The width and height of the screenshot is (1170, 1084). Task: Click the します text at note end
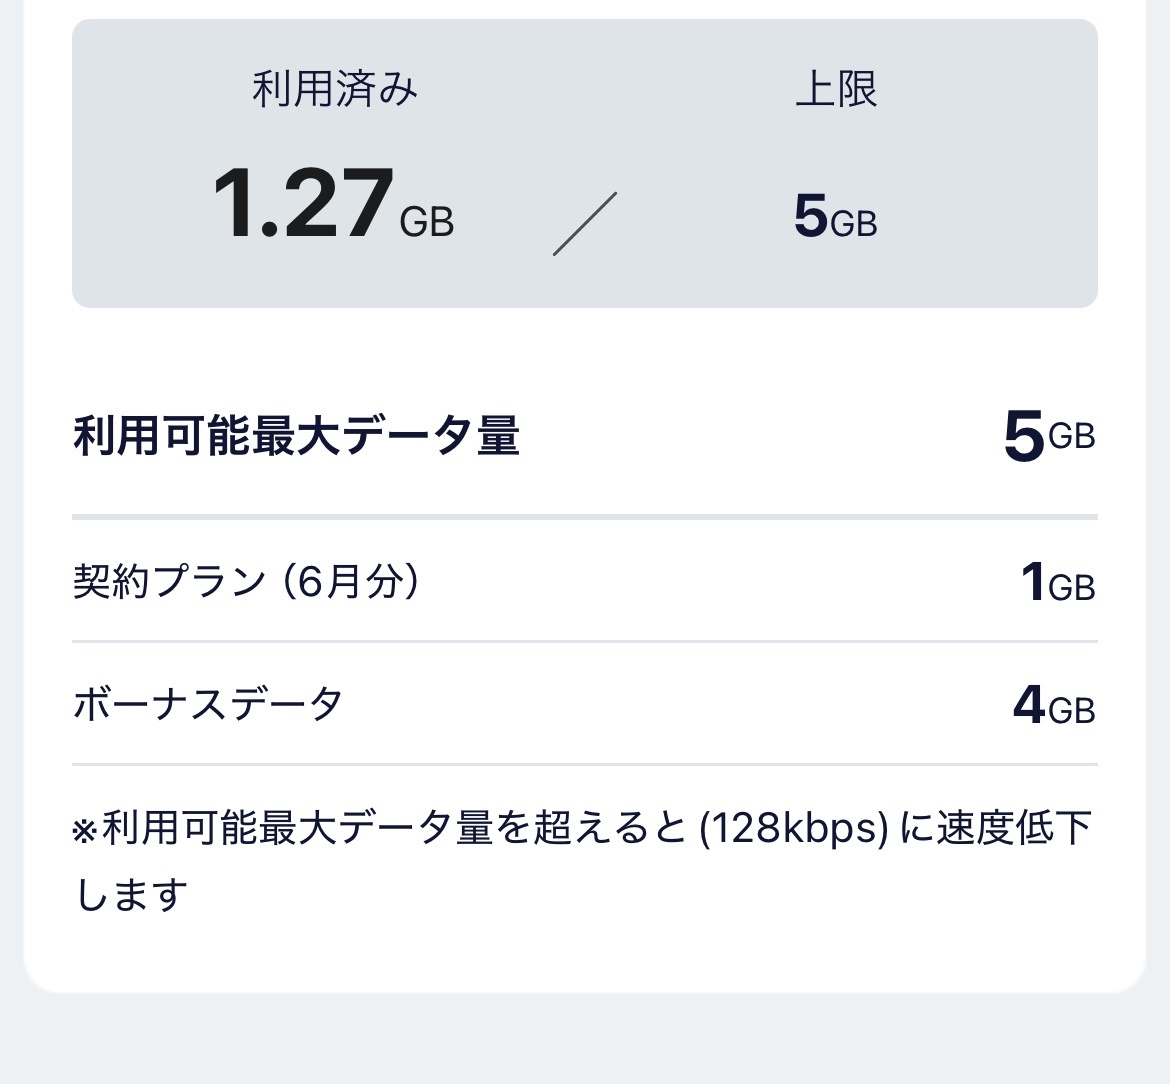click(x=131, y=894)
